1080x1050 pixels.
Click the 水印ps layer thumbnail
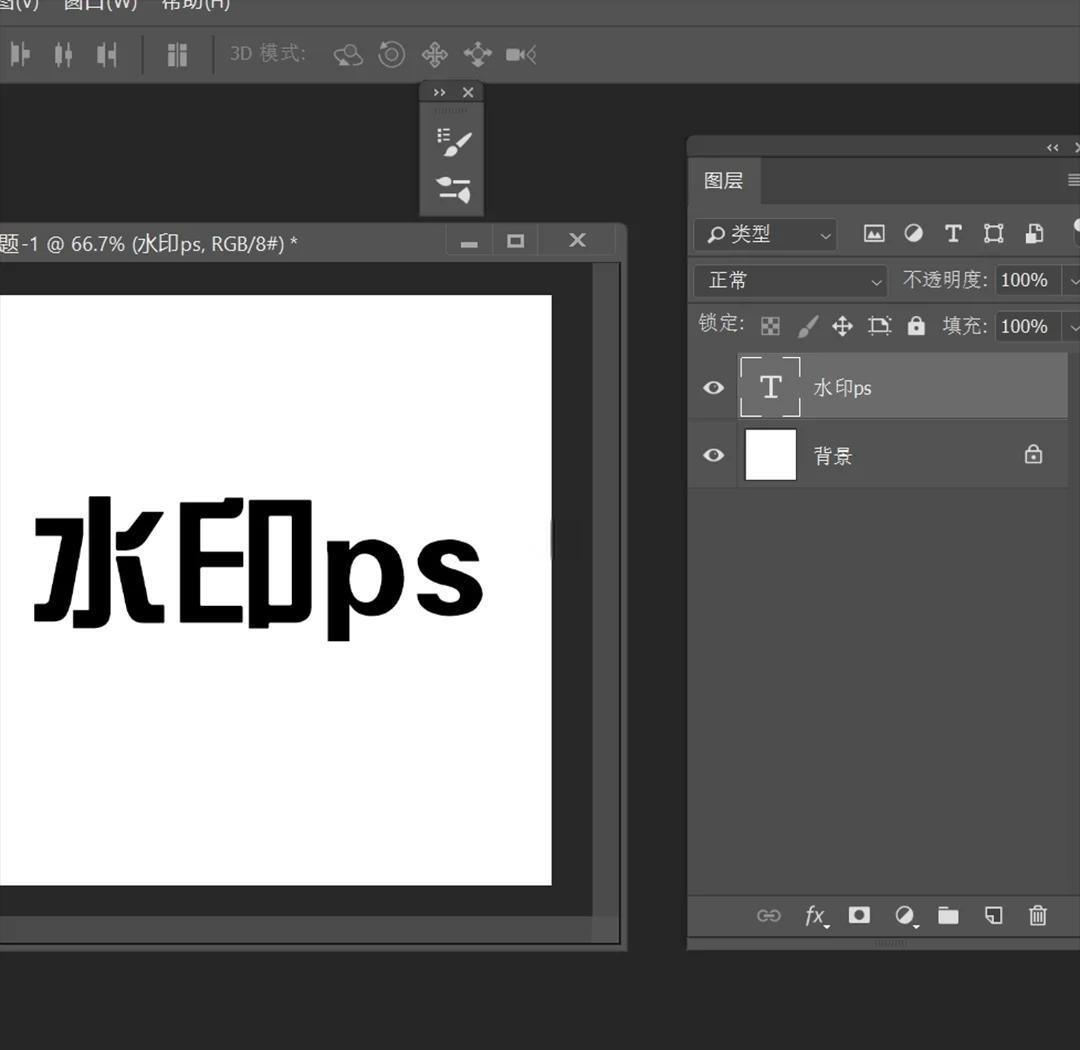(770, 387)
